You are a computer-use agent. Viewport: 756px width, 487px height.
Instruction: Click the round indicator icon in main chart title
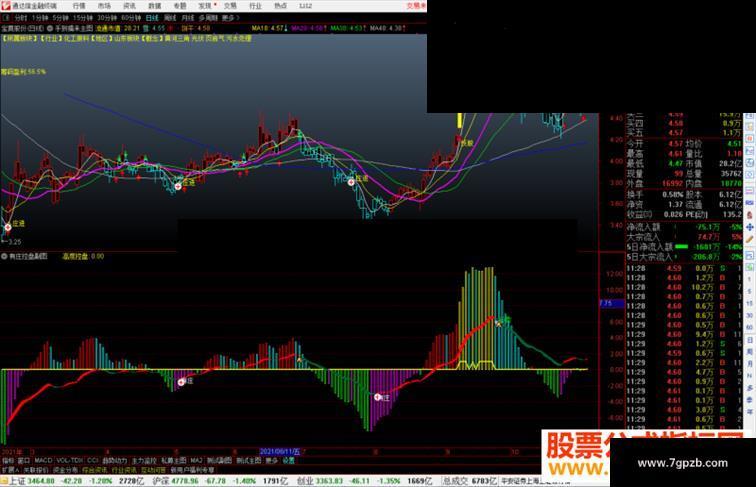click(x=51, y=28)
